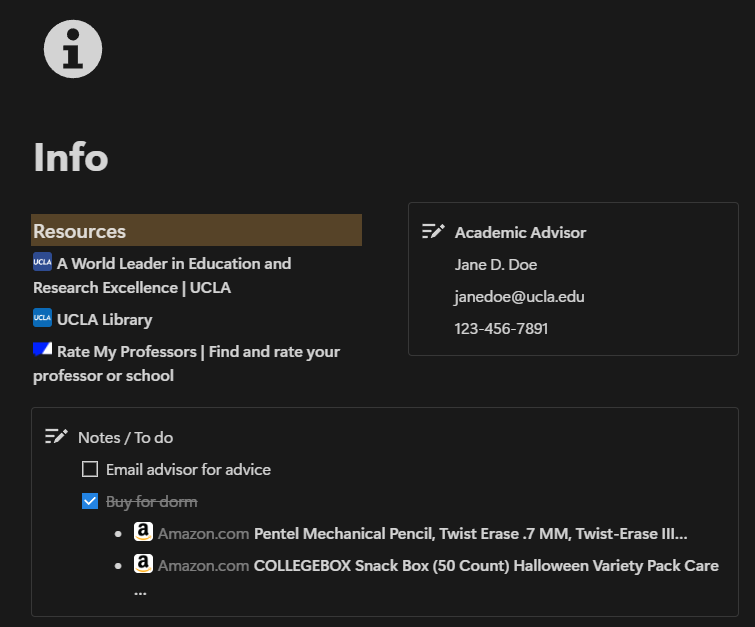Image resolution: width=755 pixels, height=627 pixels.
Task: Open the COLLEGEBOX Snack Box Amazon link
Action: coord(486,566)
